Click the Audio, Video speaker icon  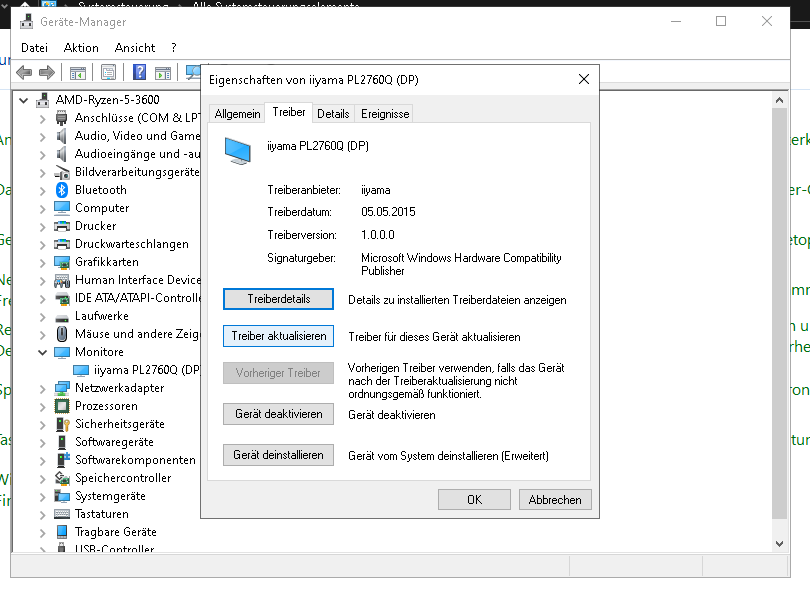pos(61,136)
